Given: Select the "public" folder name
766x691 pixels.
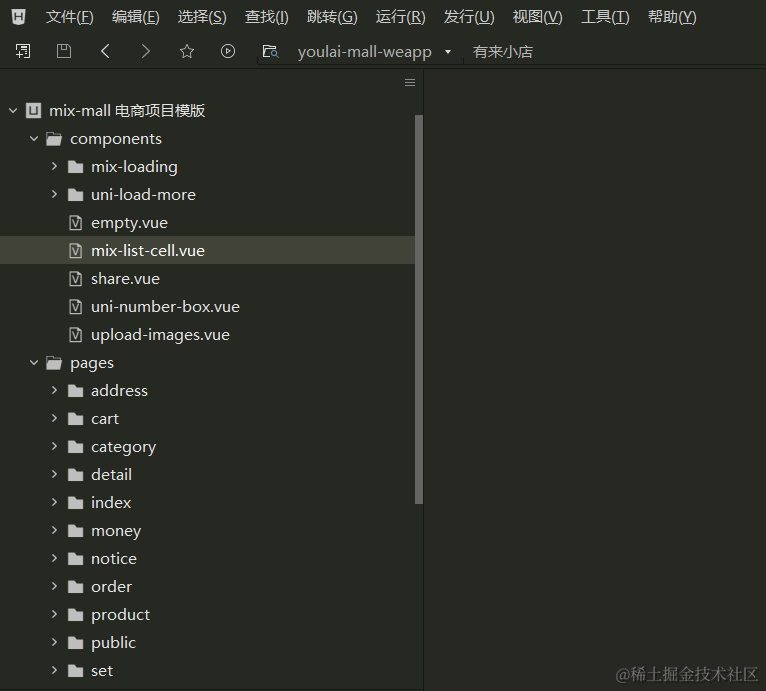Looking at the screenshot, I should click(x=113, y=643).
